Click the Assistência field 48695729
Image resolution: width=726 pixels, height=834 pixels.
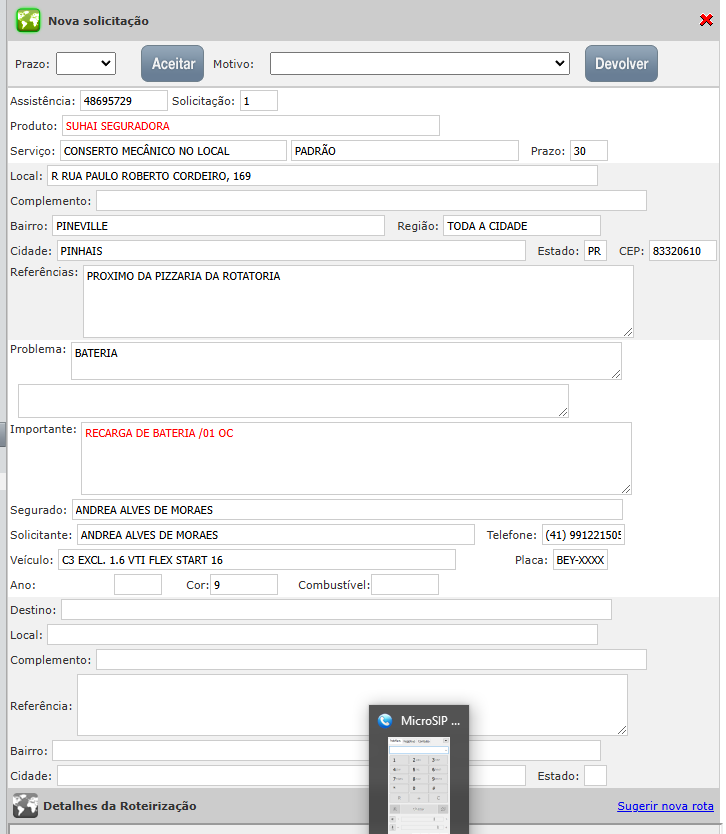(124, 101)
